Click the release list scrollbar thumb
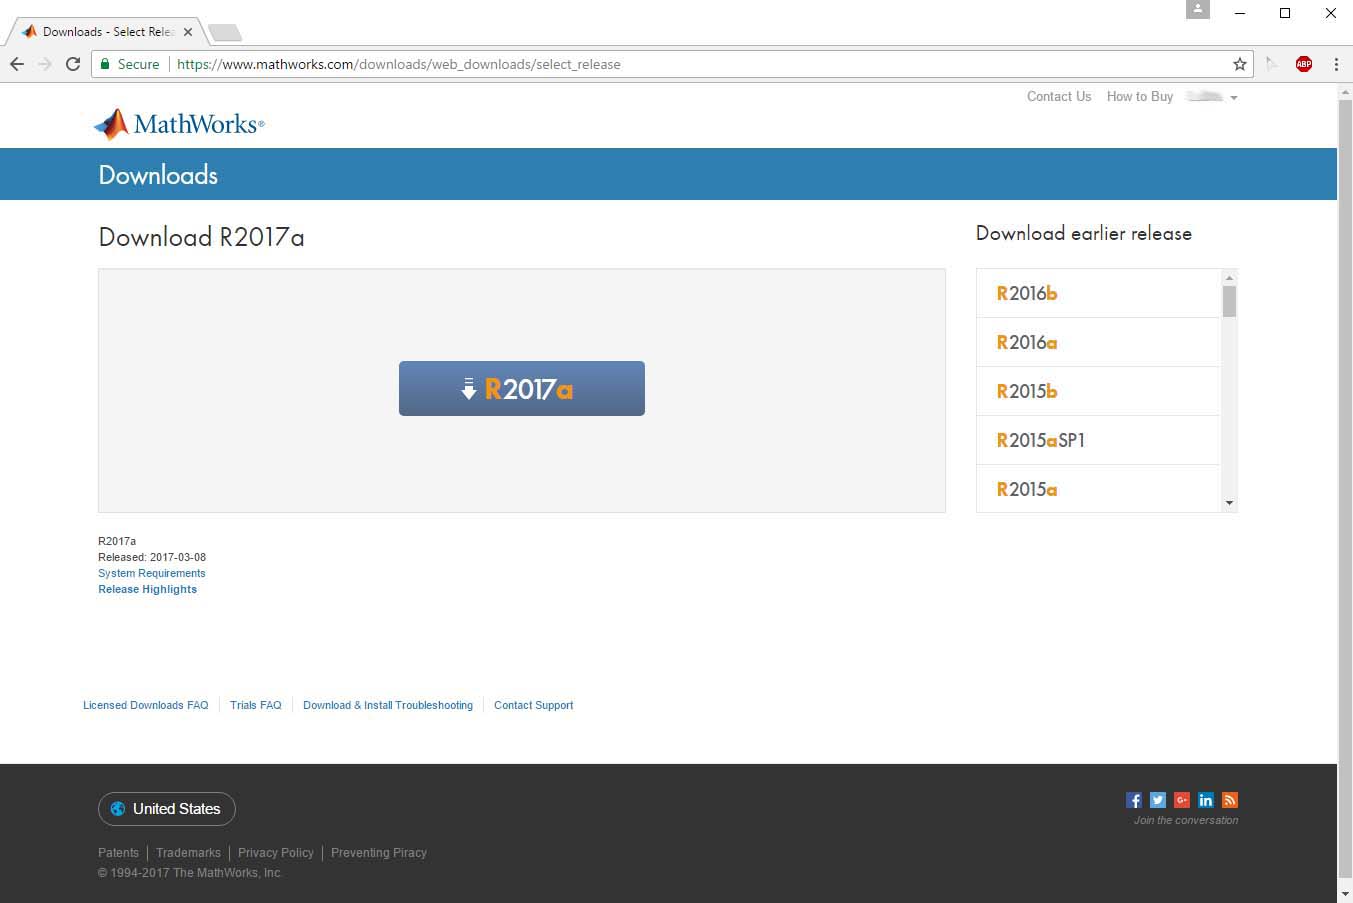Image resolution: width=1353 pixels, height=903 pixels. (x=1229, y=301)
